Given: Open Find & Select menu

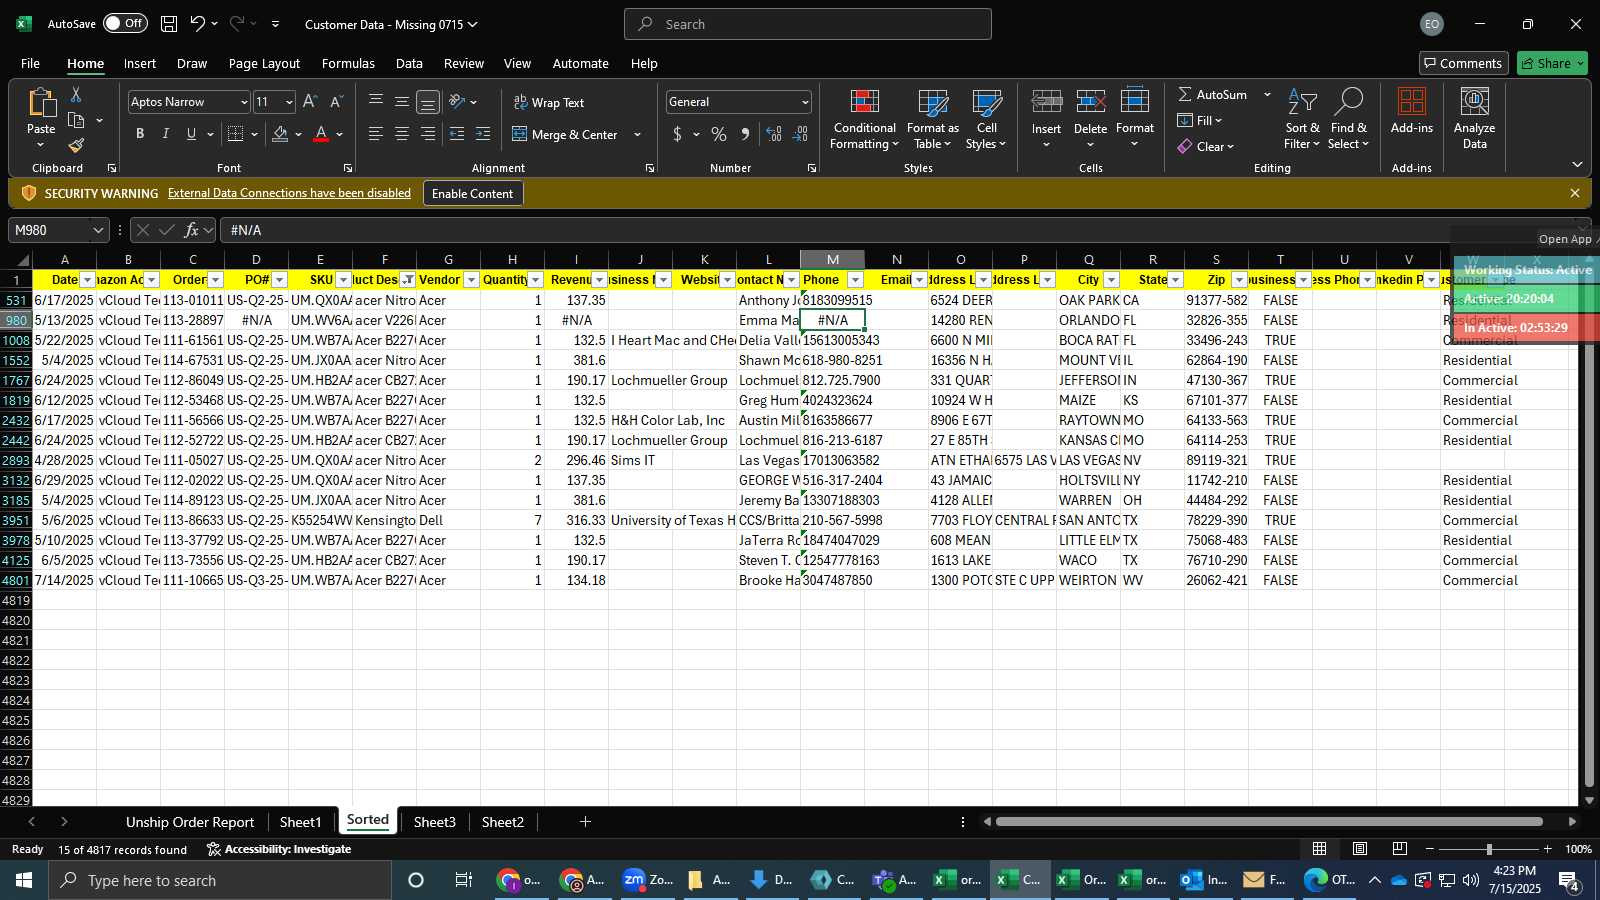Looking at the screenshot, I should (1348, 120).
